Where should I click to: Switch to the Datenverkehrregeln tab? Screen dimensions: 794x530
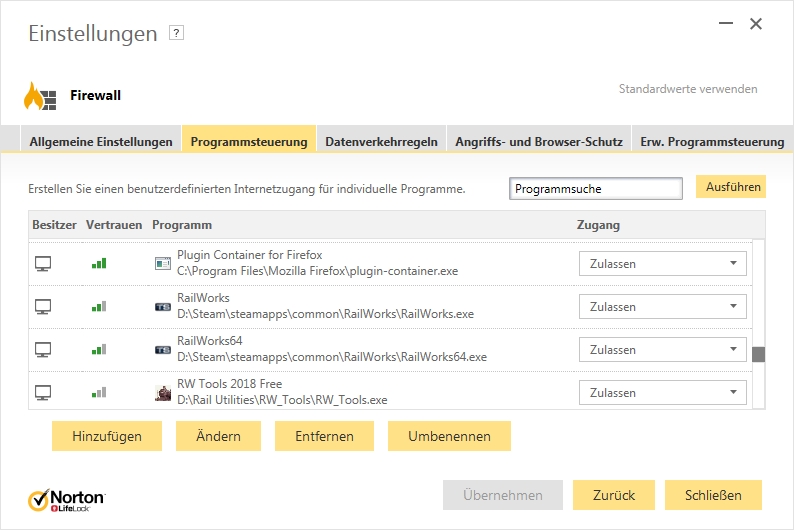[x=381, y=142]
